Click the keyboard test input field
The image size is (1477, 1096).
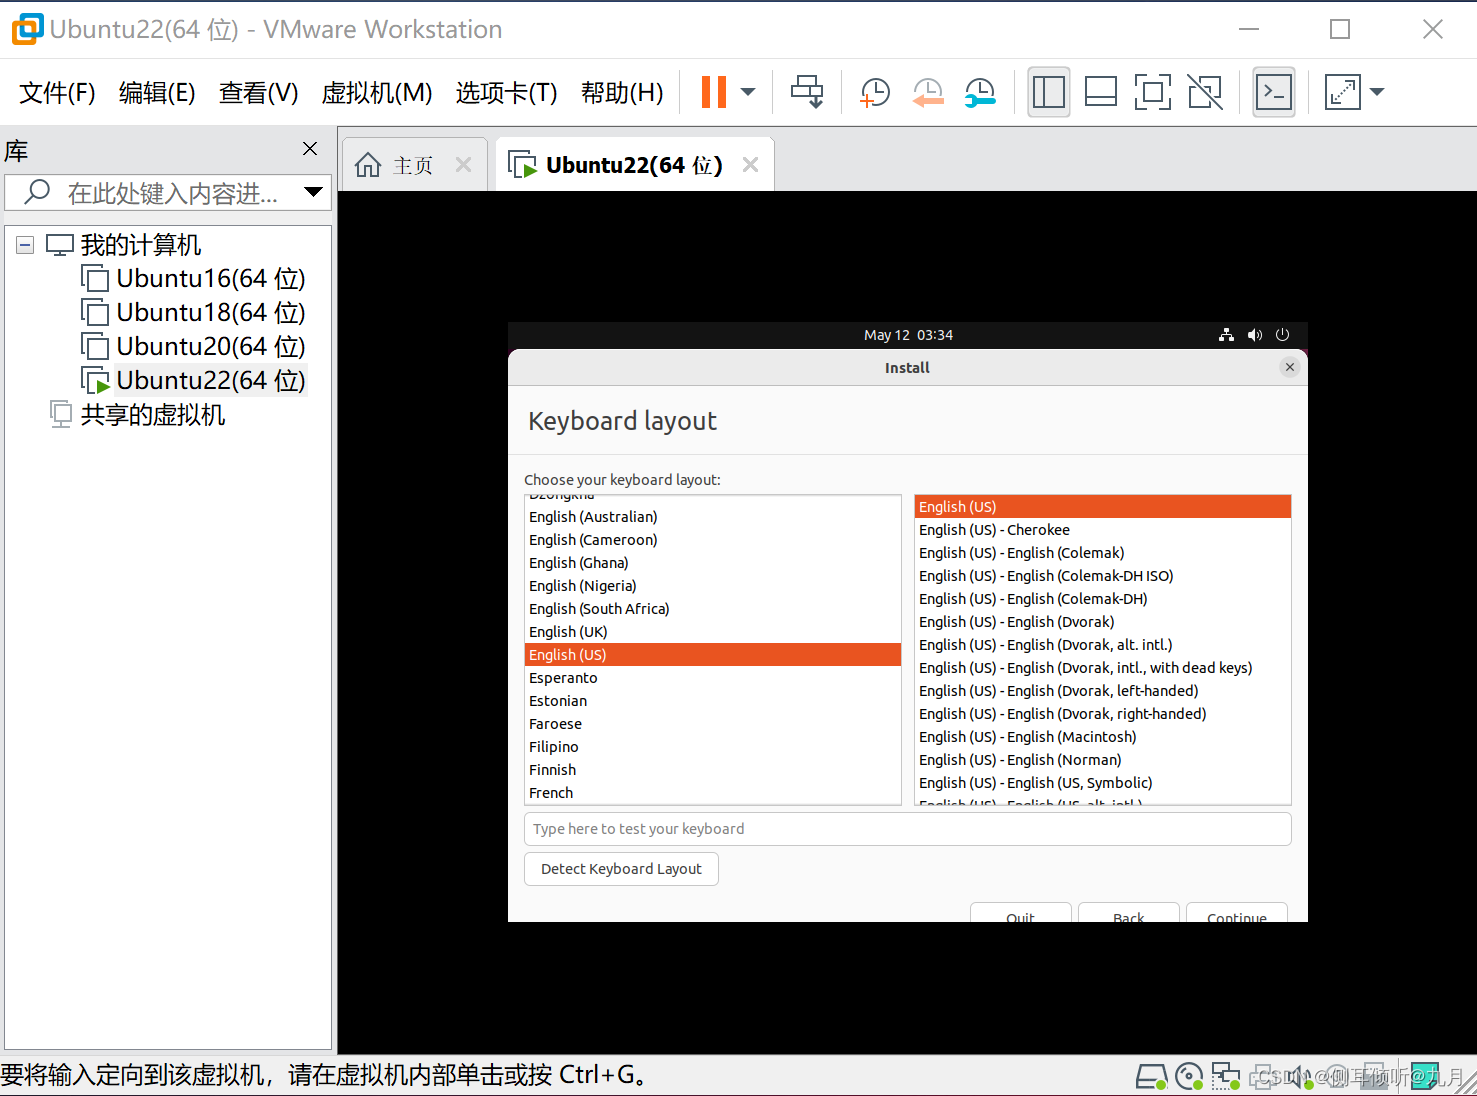coord(908,829)
